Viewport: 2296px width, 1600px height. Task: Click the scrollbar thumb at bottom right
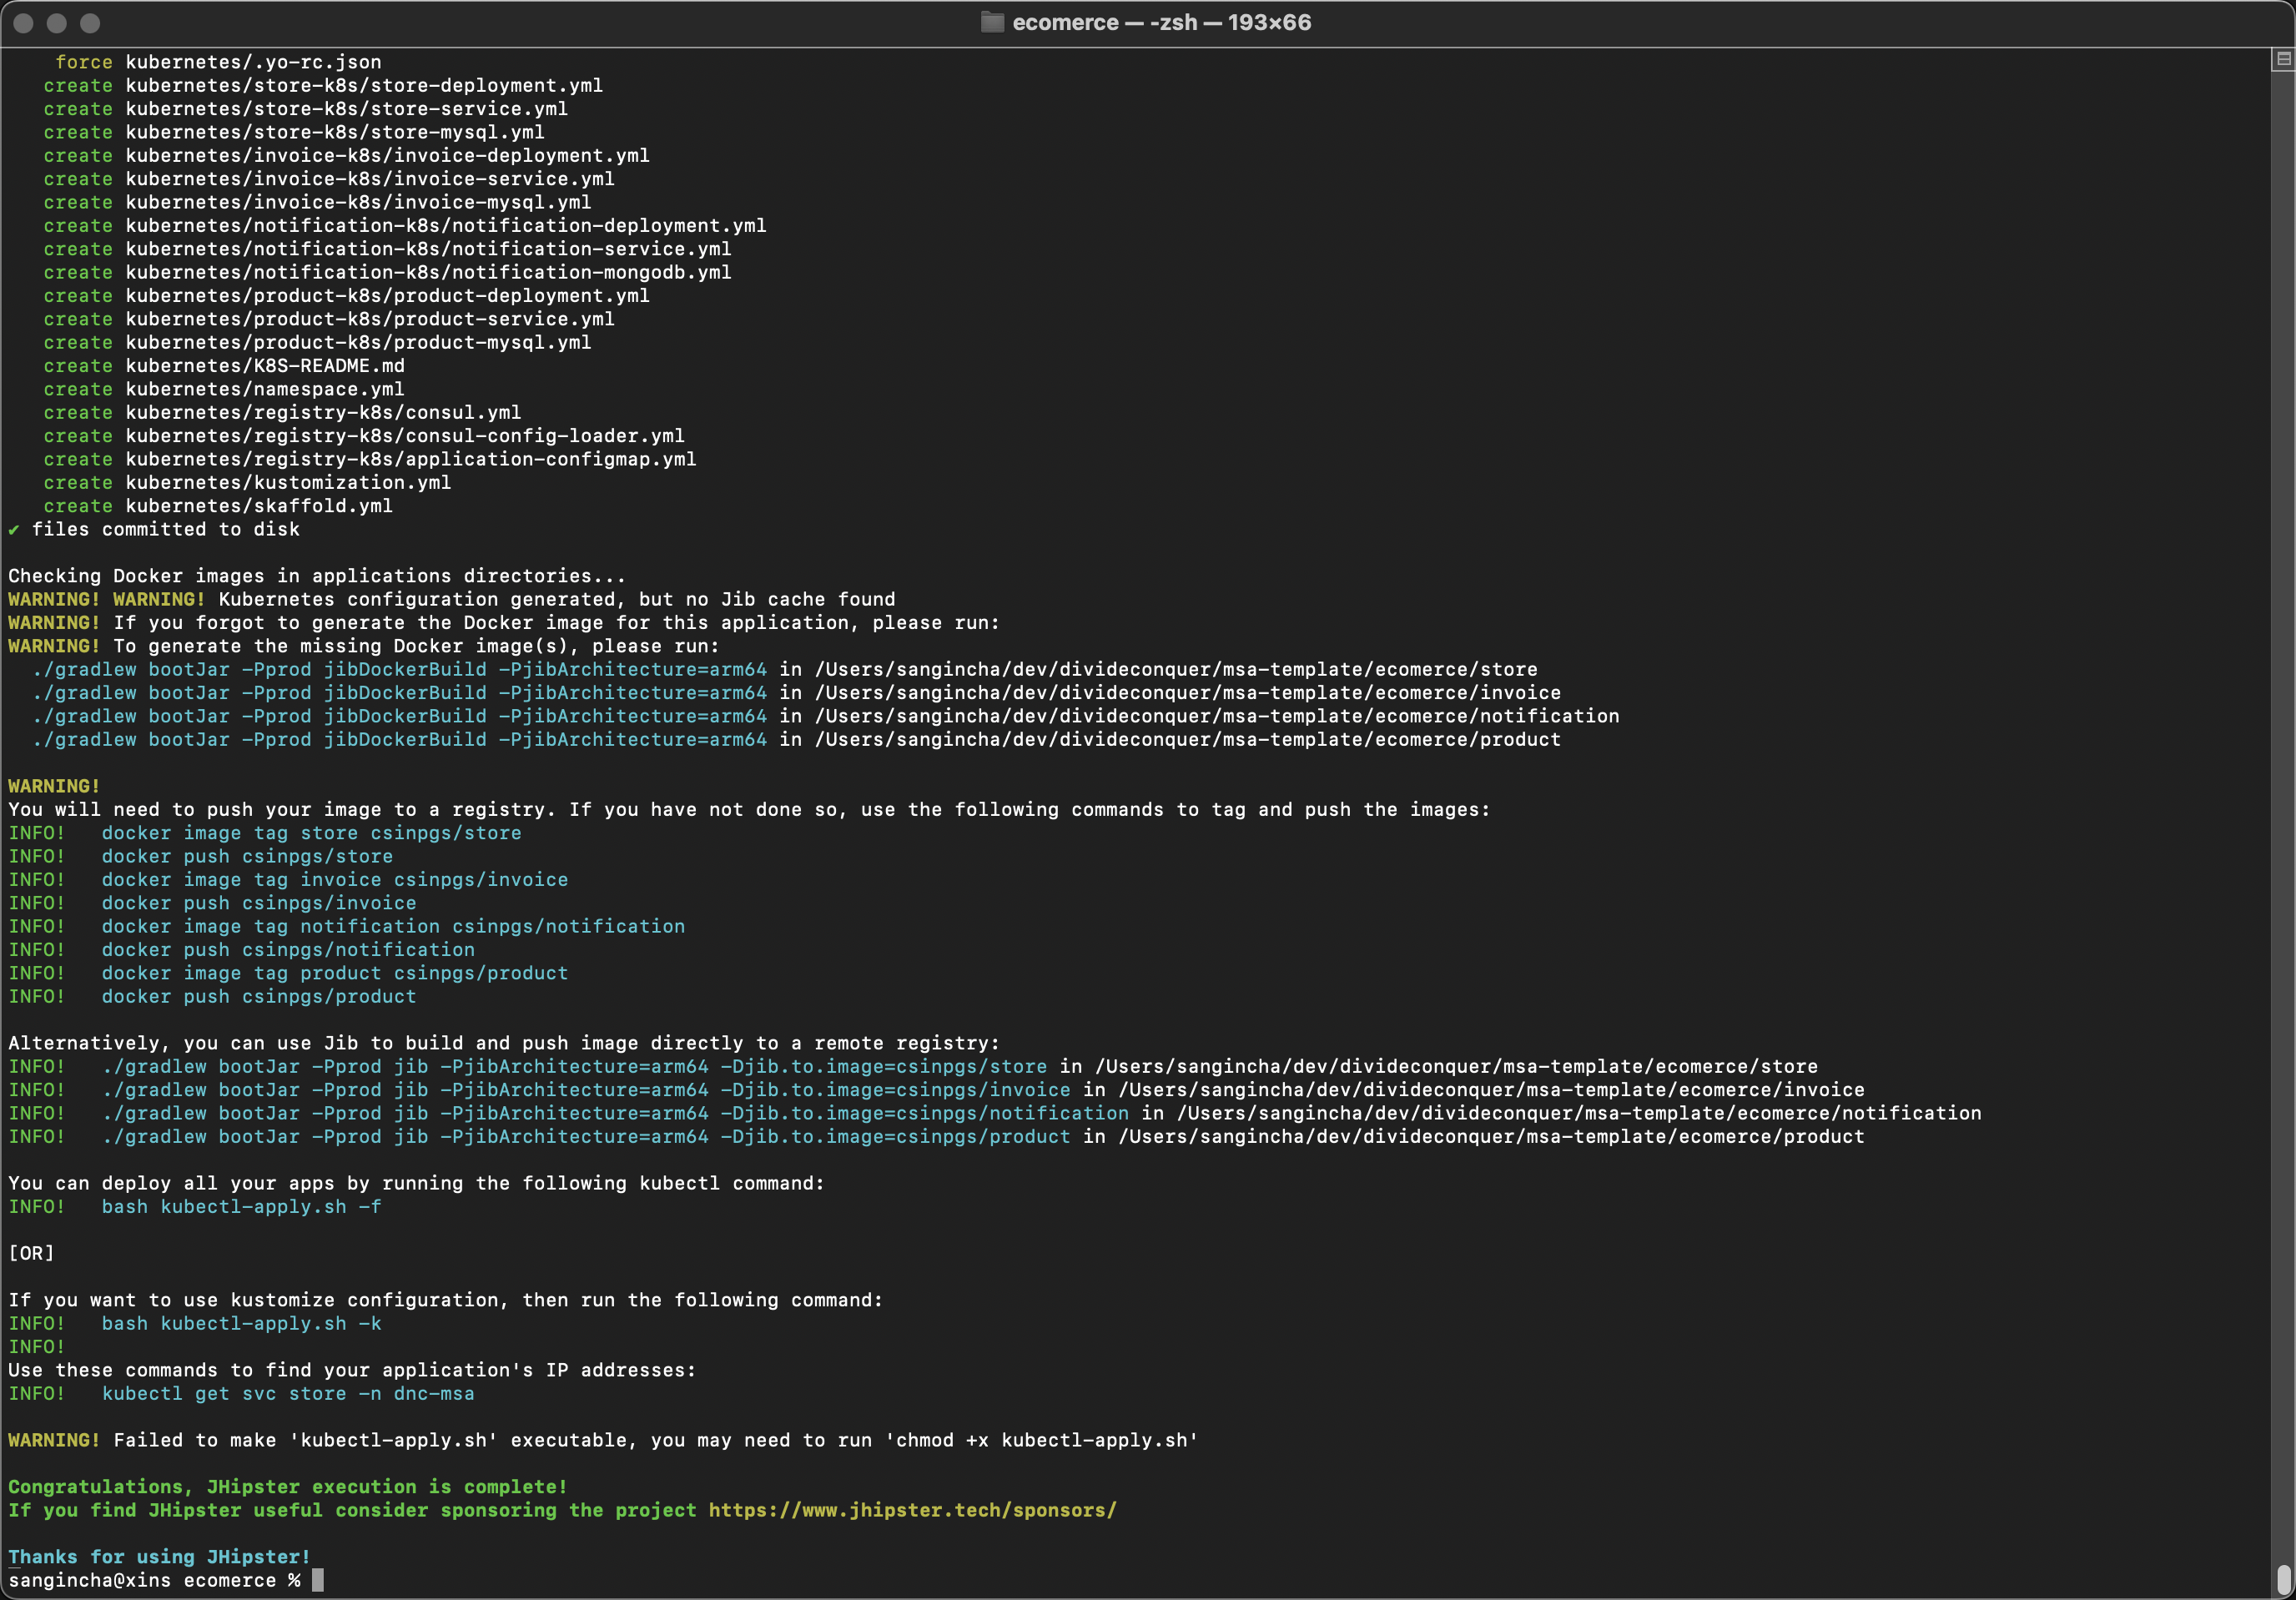pyautogui.click(x=2283, y=1580)
